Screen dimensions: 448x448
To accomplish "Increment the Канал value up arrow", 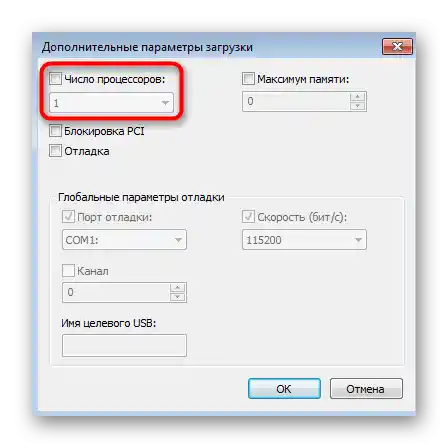I will [178, 288].
